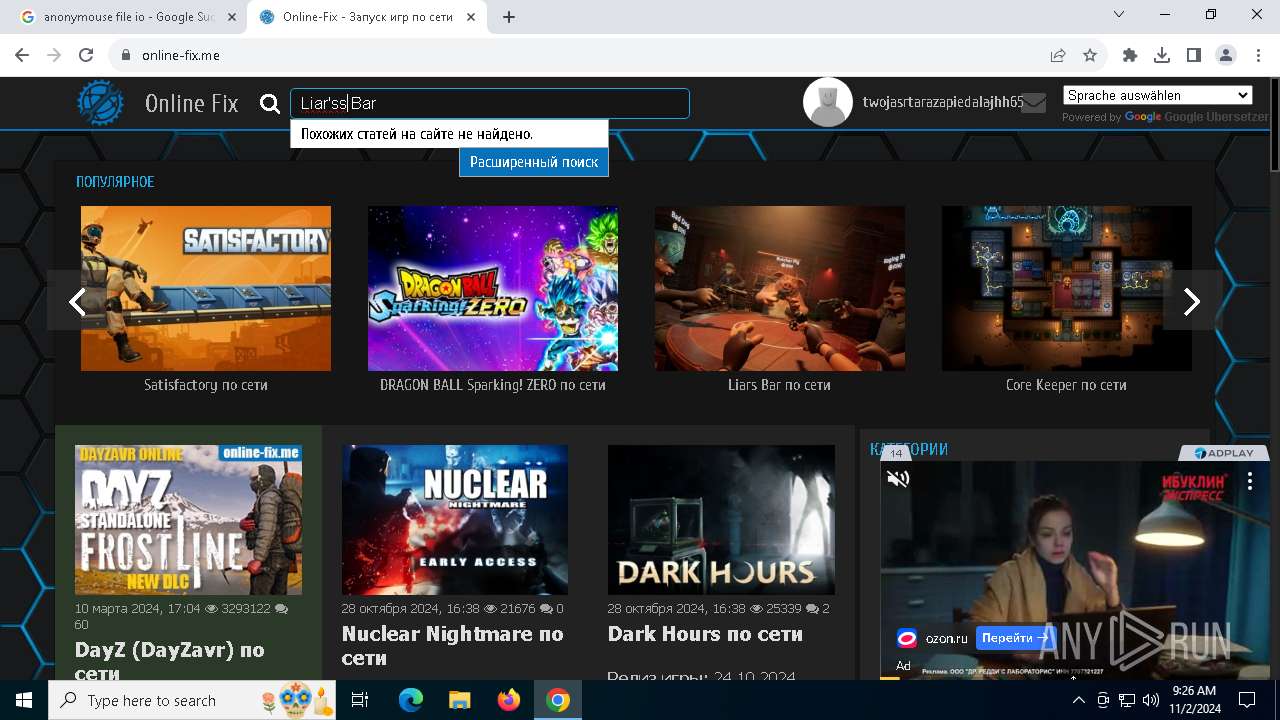Open Satisfactory по сети title link
The height and width of the screenshot is (720, 1280).
click(206, 385)
